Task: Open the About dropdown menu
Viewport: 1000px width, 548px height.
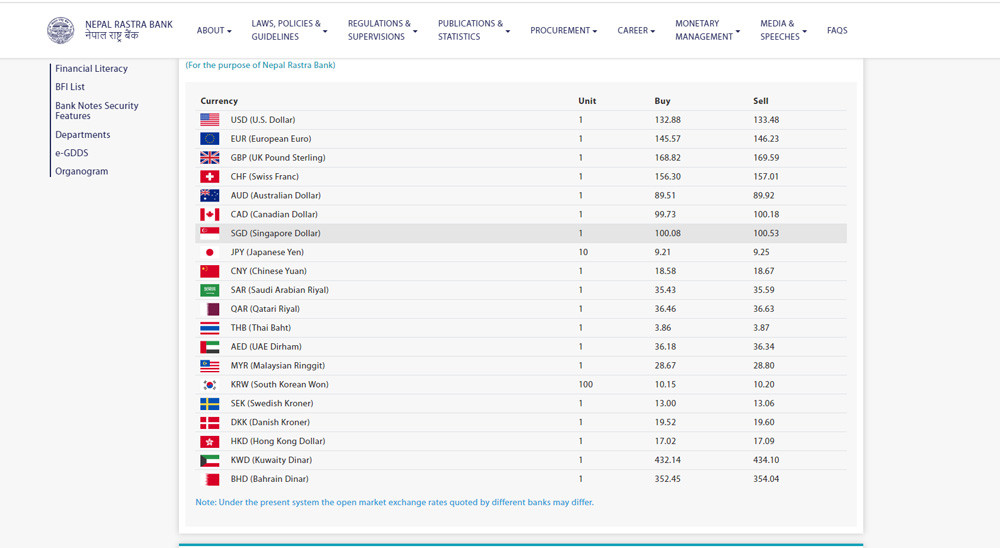Action: pos(214,30)
